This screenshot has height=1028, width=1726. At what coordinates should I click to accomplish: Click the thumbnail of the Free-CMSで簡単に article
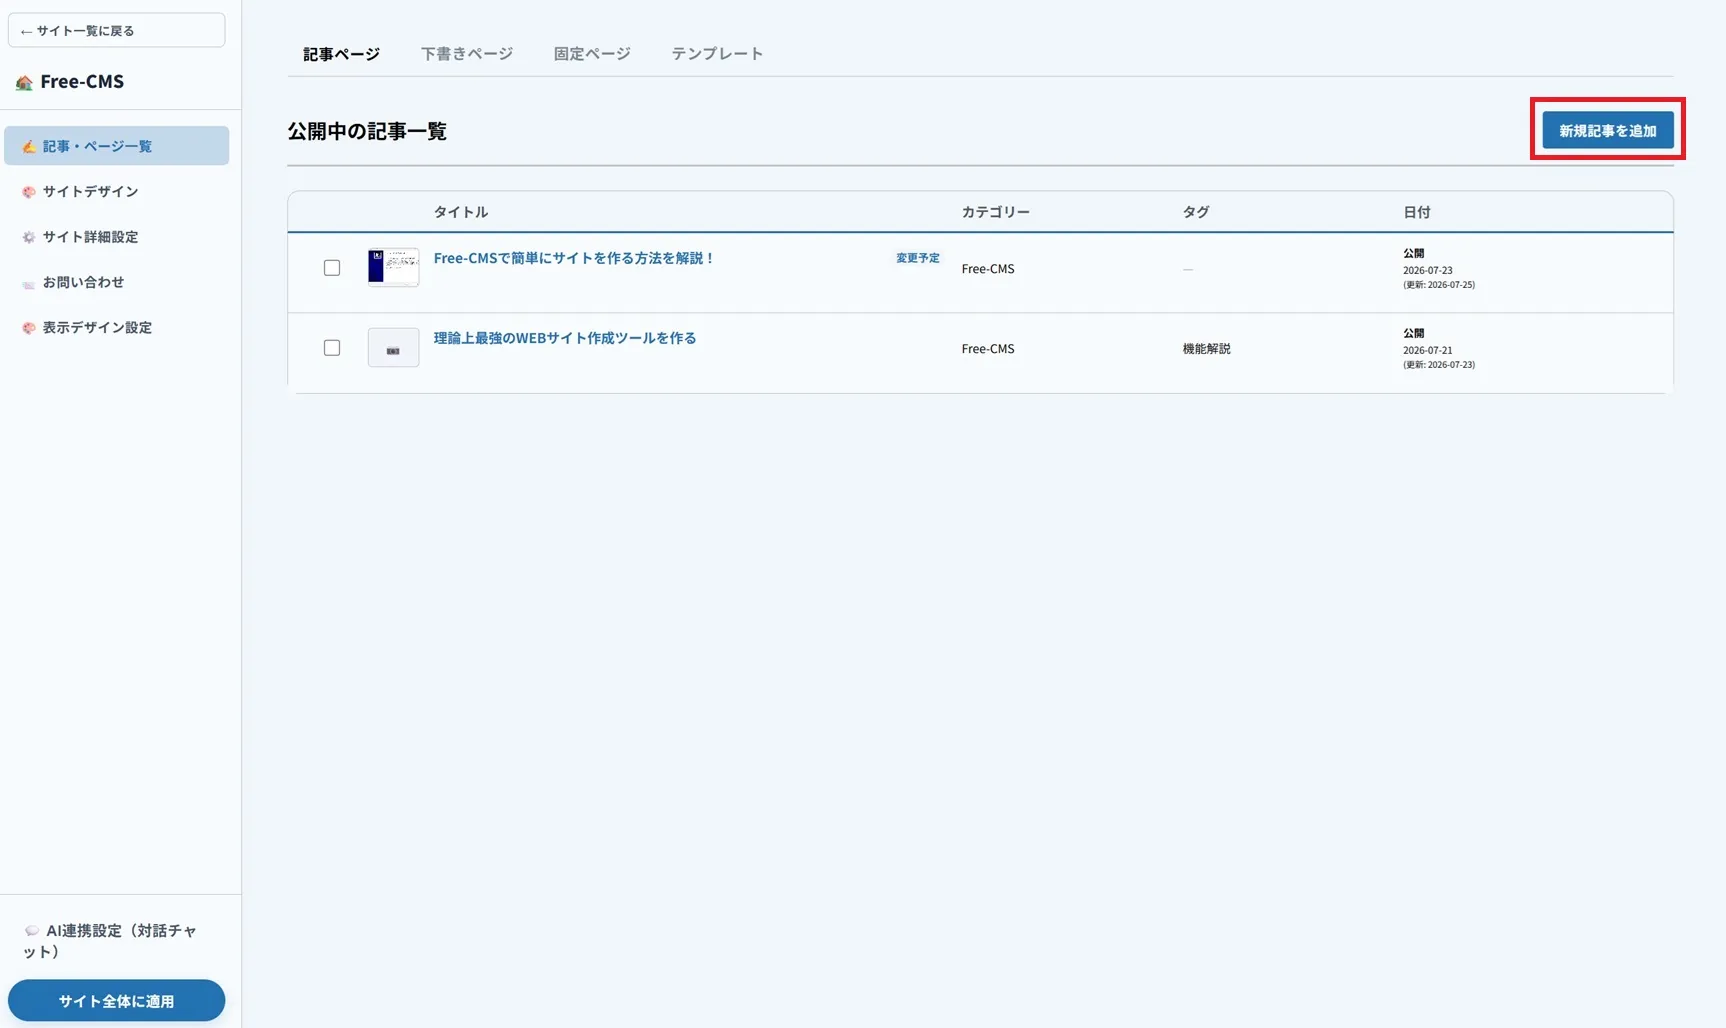393,267
